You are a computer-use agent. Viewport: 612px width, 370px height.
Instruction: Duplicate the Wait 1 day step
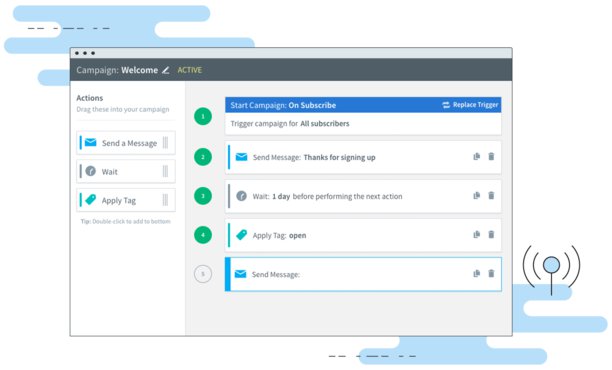tap(477, 196)
